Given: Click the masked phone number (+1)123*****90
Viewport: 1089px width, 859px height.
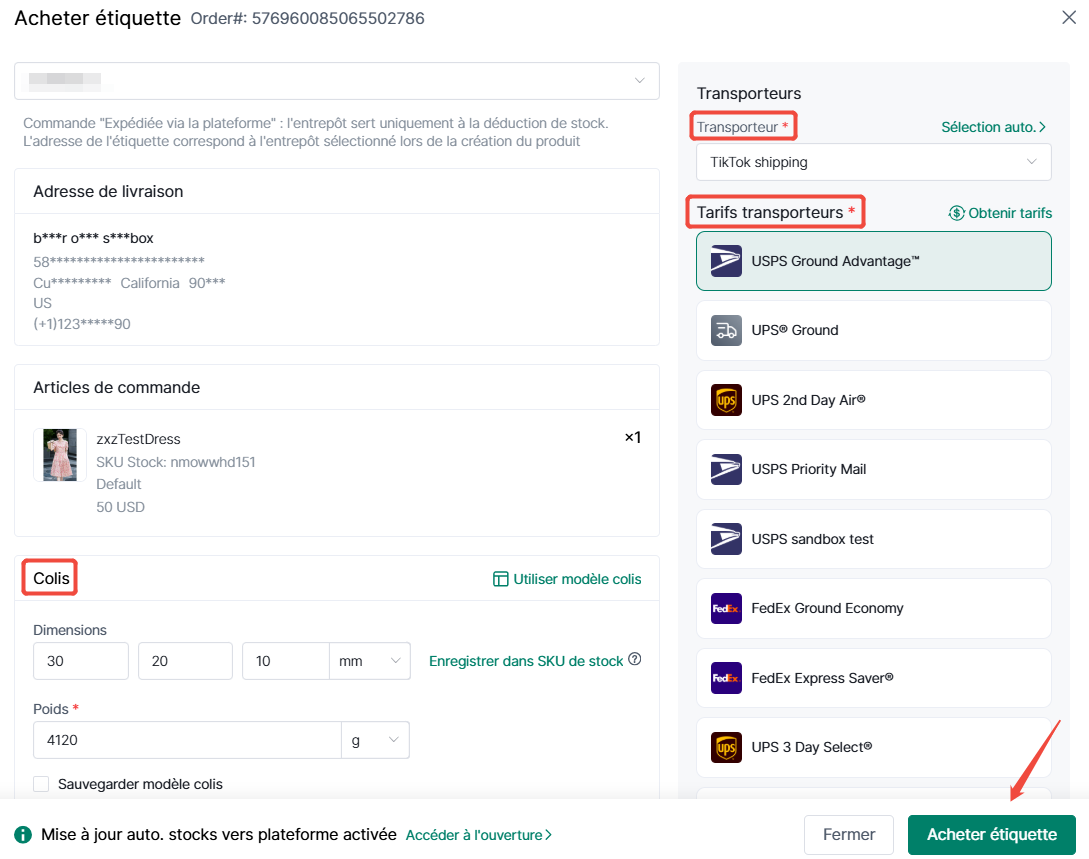Looking at the screenshot, I should click(x=82, y=324).
